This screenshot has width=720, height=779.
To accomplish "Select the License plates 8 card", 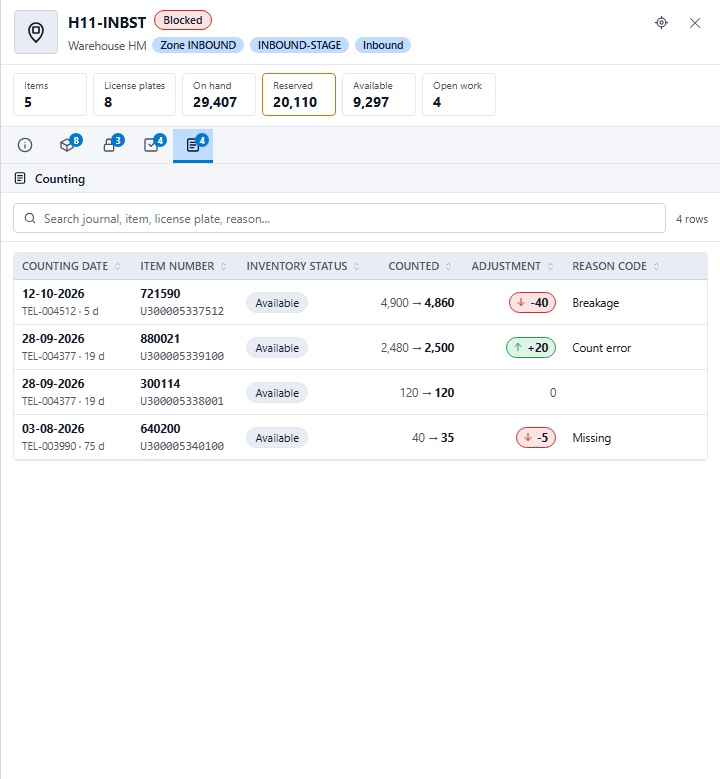I will [134, 94].
